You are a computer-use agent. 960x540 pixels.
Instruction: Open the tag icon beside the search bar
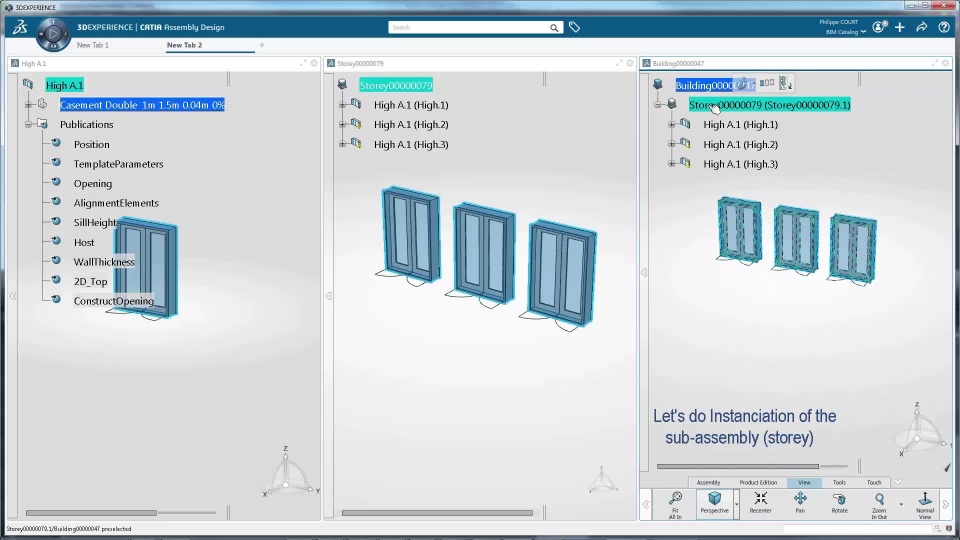[x=574, y=27]
